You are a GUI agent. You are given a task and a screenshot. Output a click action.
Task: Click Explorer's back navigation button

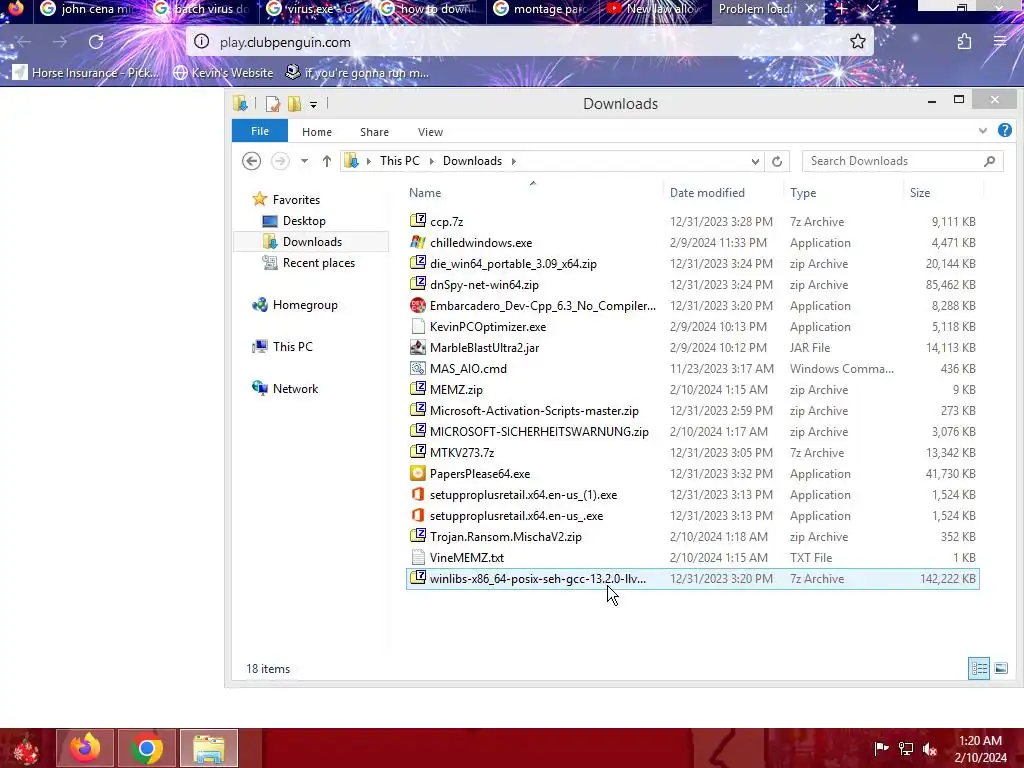click(251, 161)
